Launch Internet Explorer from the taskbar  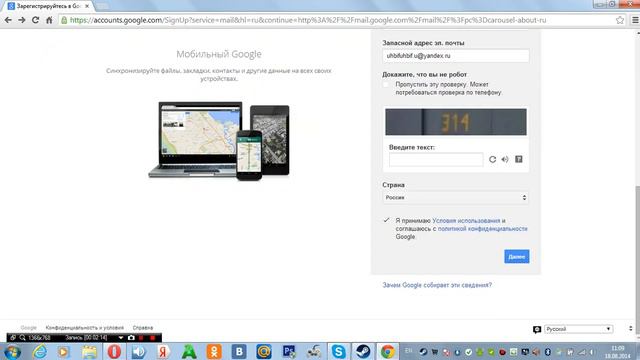pos(40,351)
